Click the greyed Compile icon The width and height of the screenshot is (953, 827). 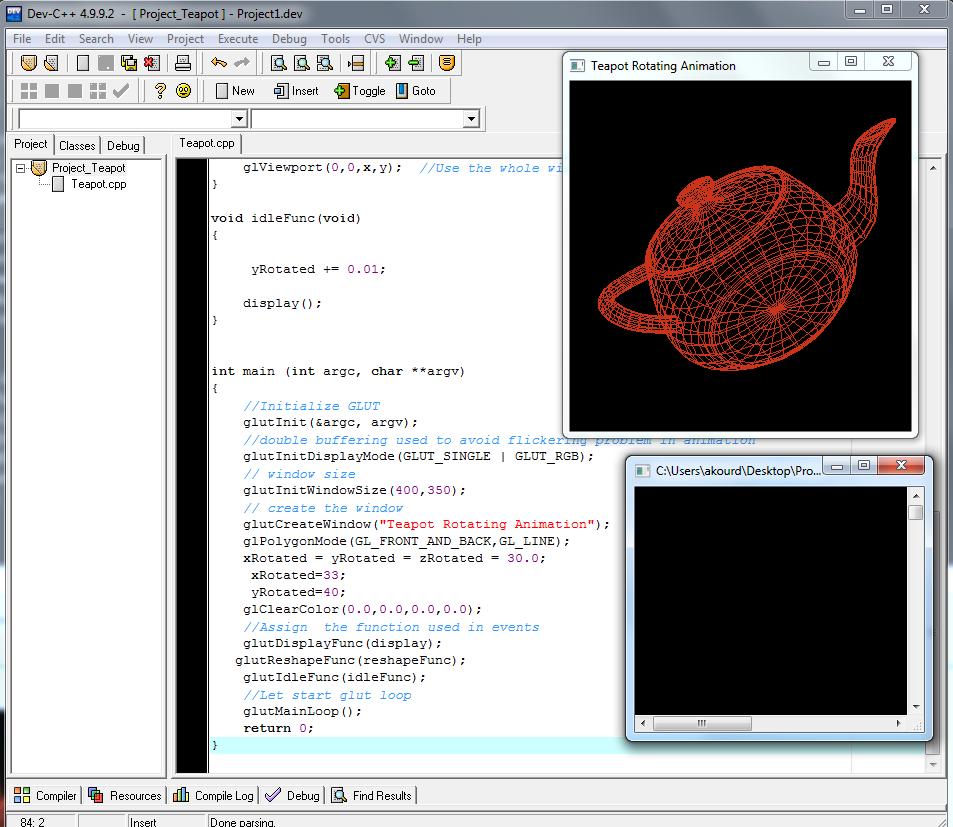(29, 91)
